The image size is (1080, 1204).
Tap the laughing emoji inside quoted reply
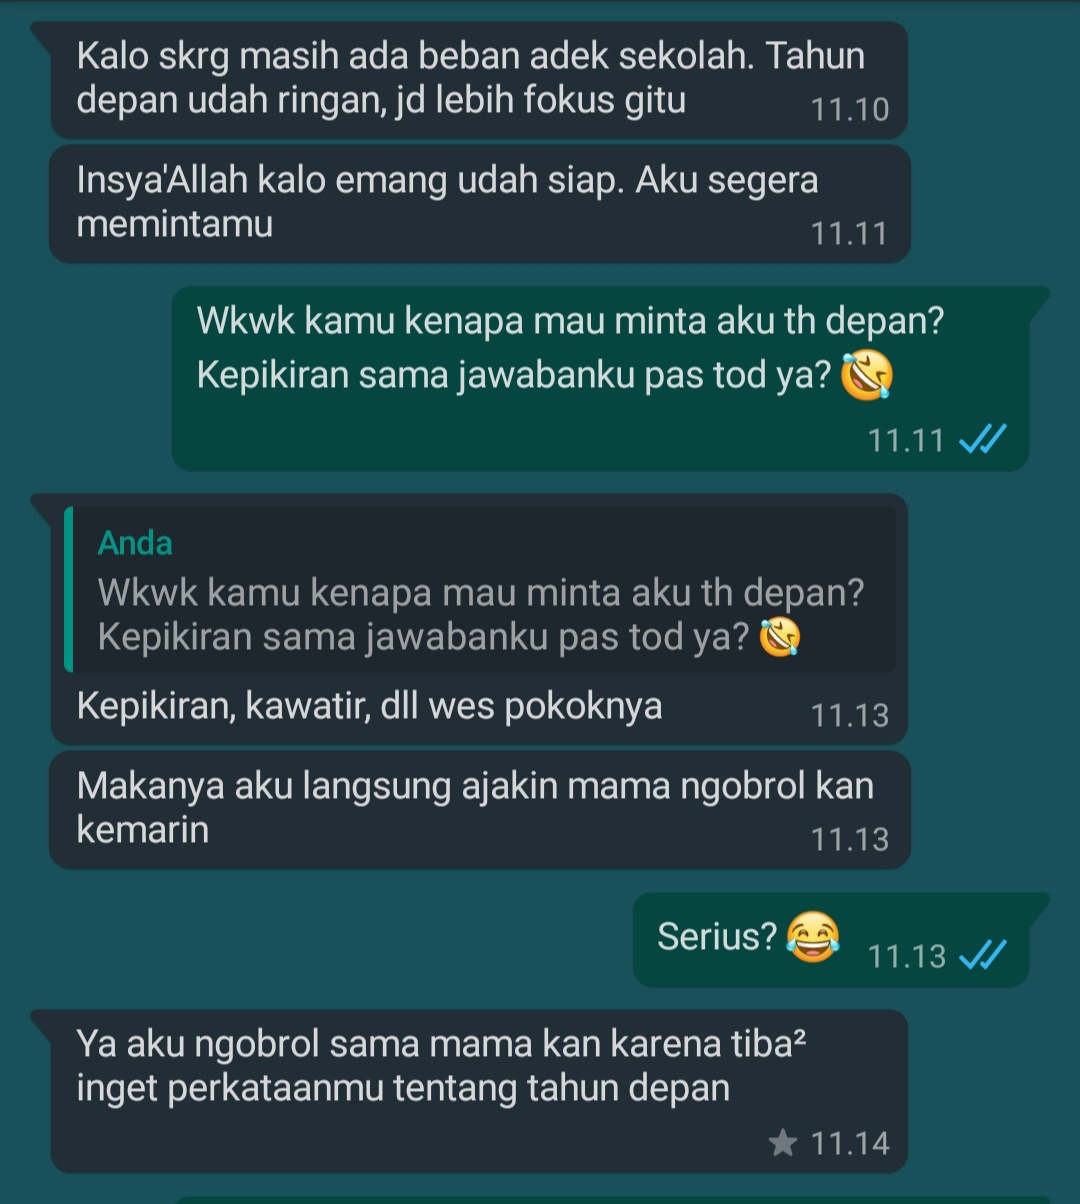coord(779,637)
